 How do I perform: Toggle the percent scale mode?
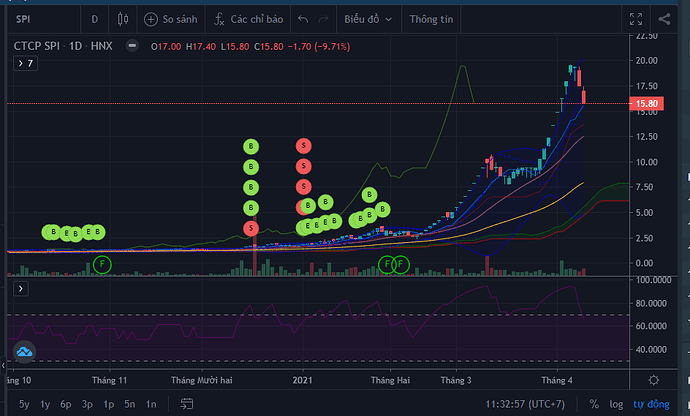tap(594, 404)
